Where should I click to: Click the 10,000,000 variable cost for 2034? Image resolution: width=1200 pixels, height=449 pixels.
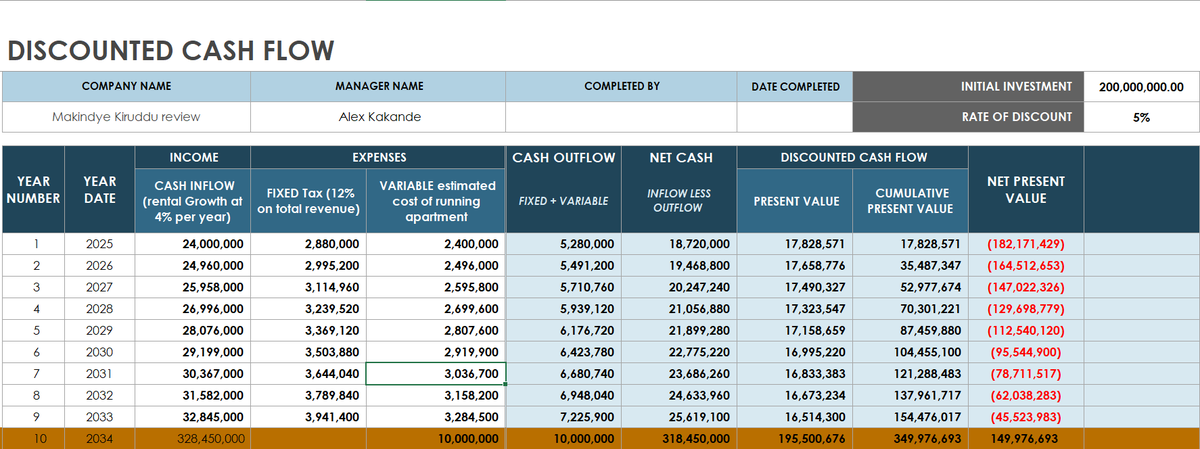436,439
